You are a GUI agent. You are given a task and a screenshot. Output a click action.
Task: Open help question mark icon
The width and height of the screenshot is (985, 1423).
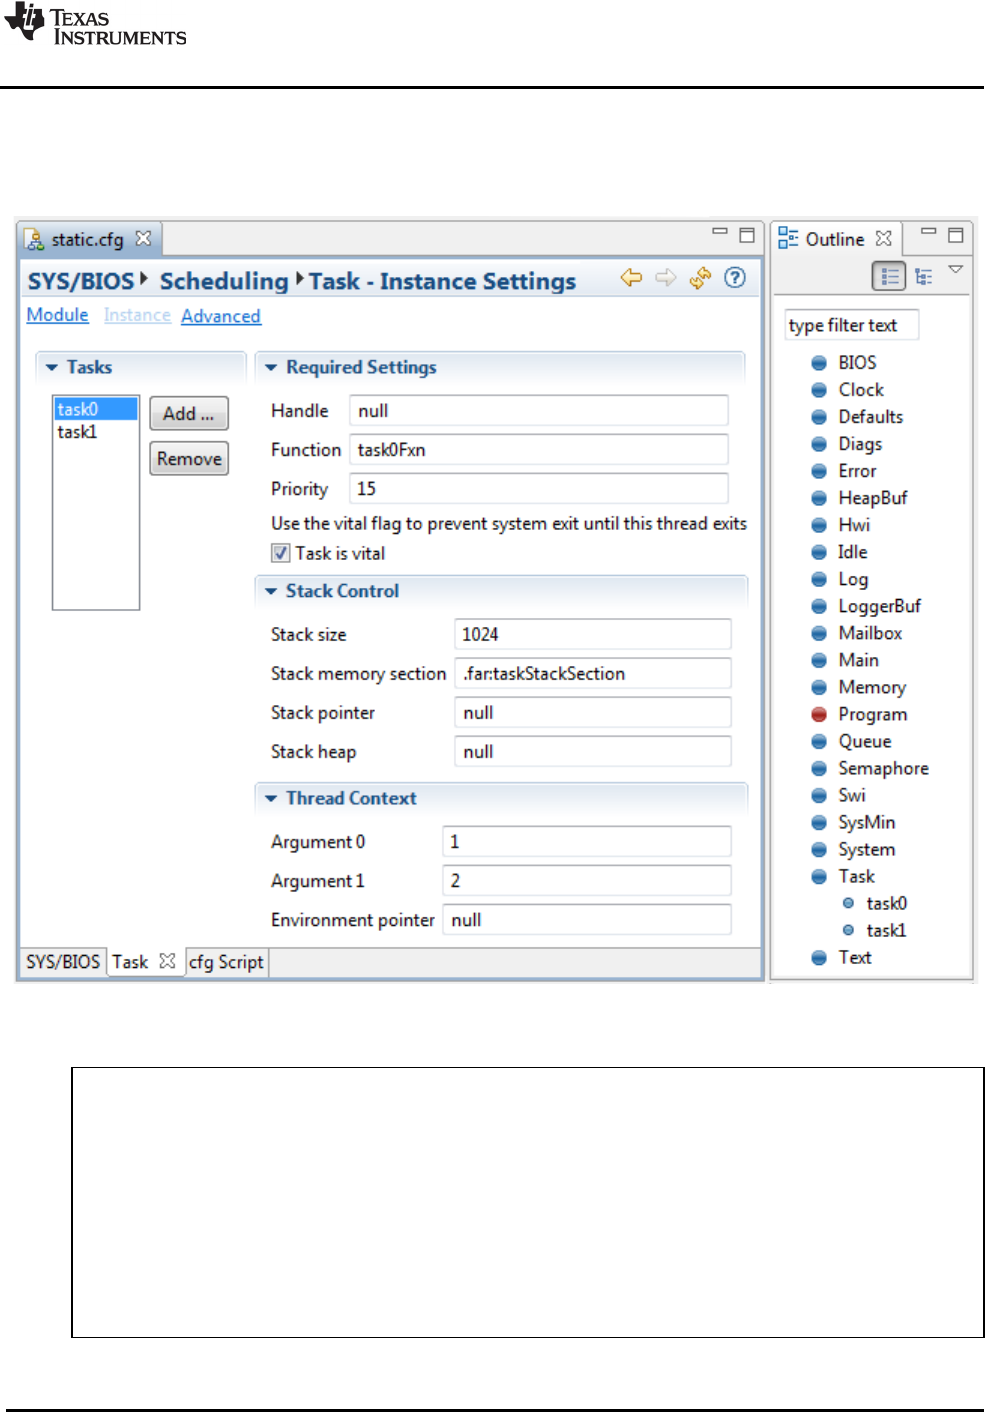[735, 278]
